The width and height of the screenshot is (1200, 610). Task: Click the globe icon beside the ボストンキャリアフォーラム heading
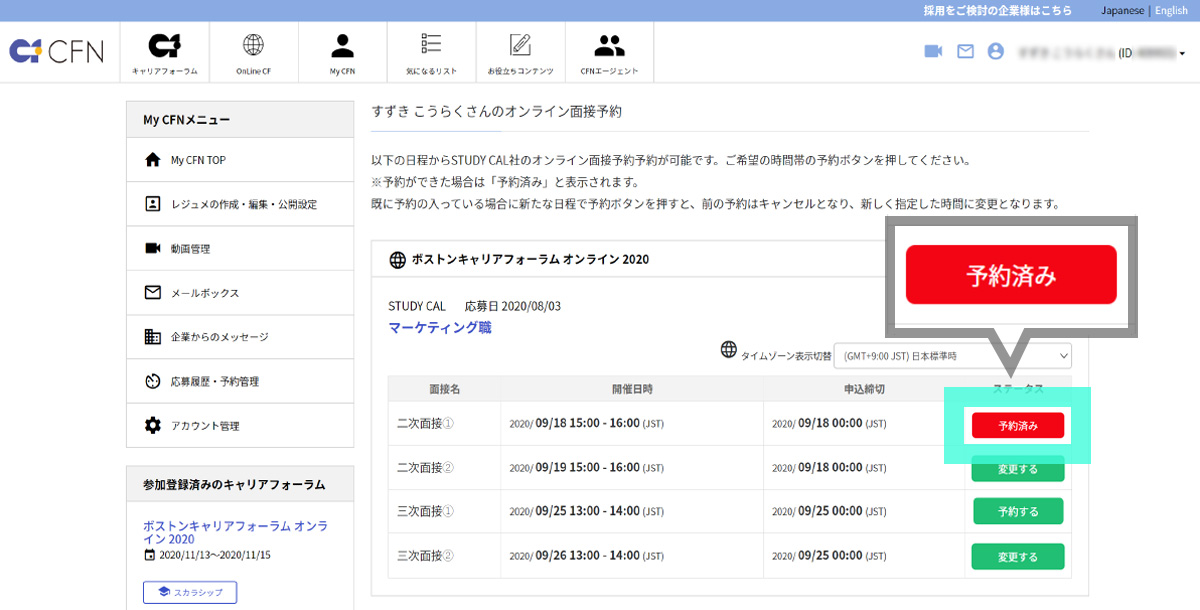coord(397,260)
